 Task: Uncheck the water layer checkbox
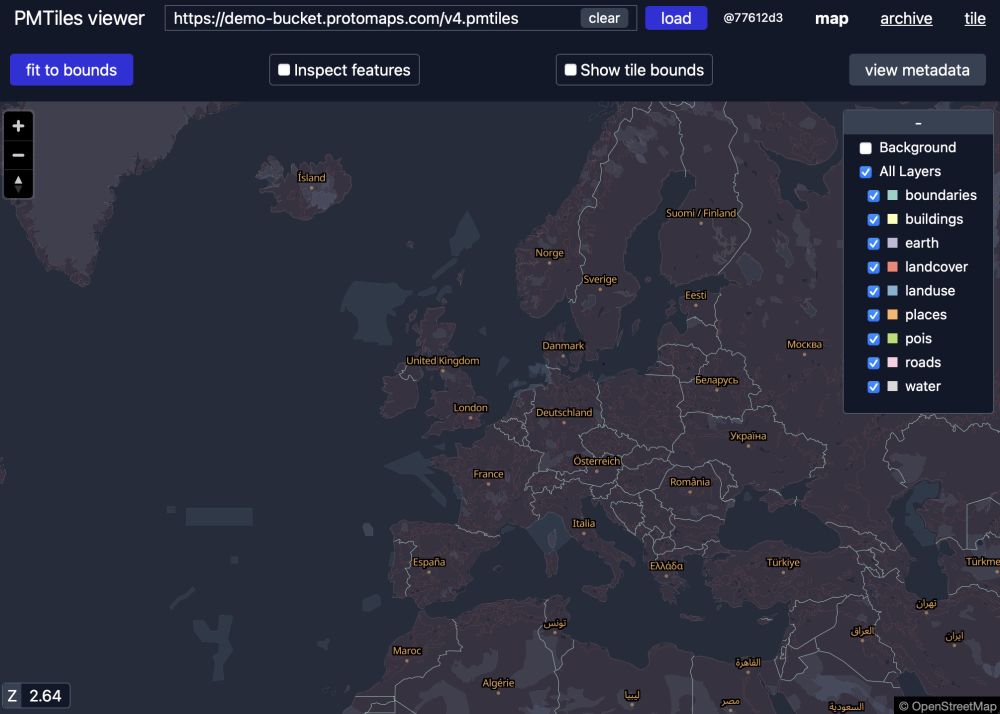click(874, 387)
